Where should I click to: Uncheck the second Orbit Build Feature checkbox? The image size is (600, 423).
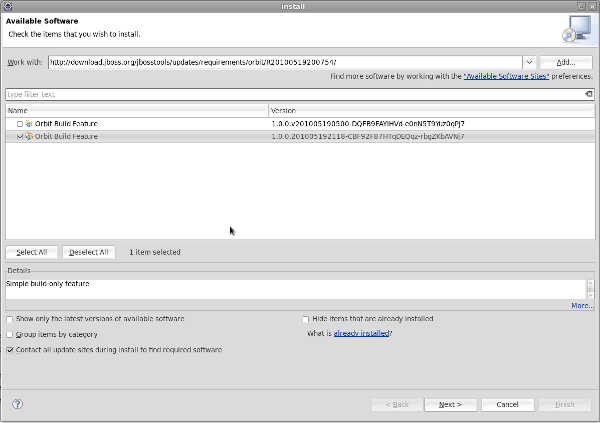point(19,135)
